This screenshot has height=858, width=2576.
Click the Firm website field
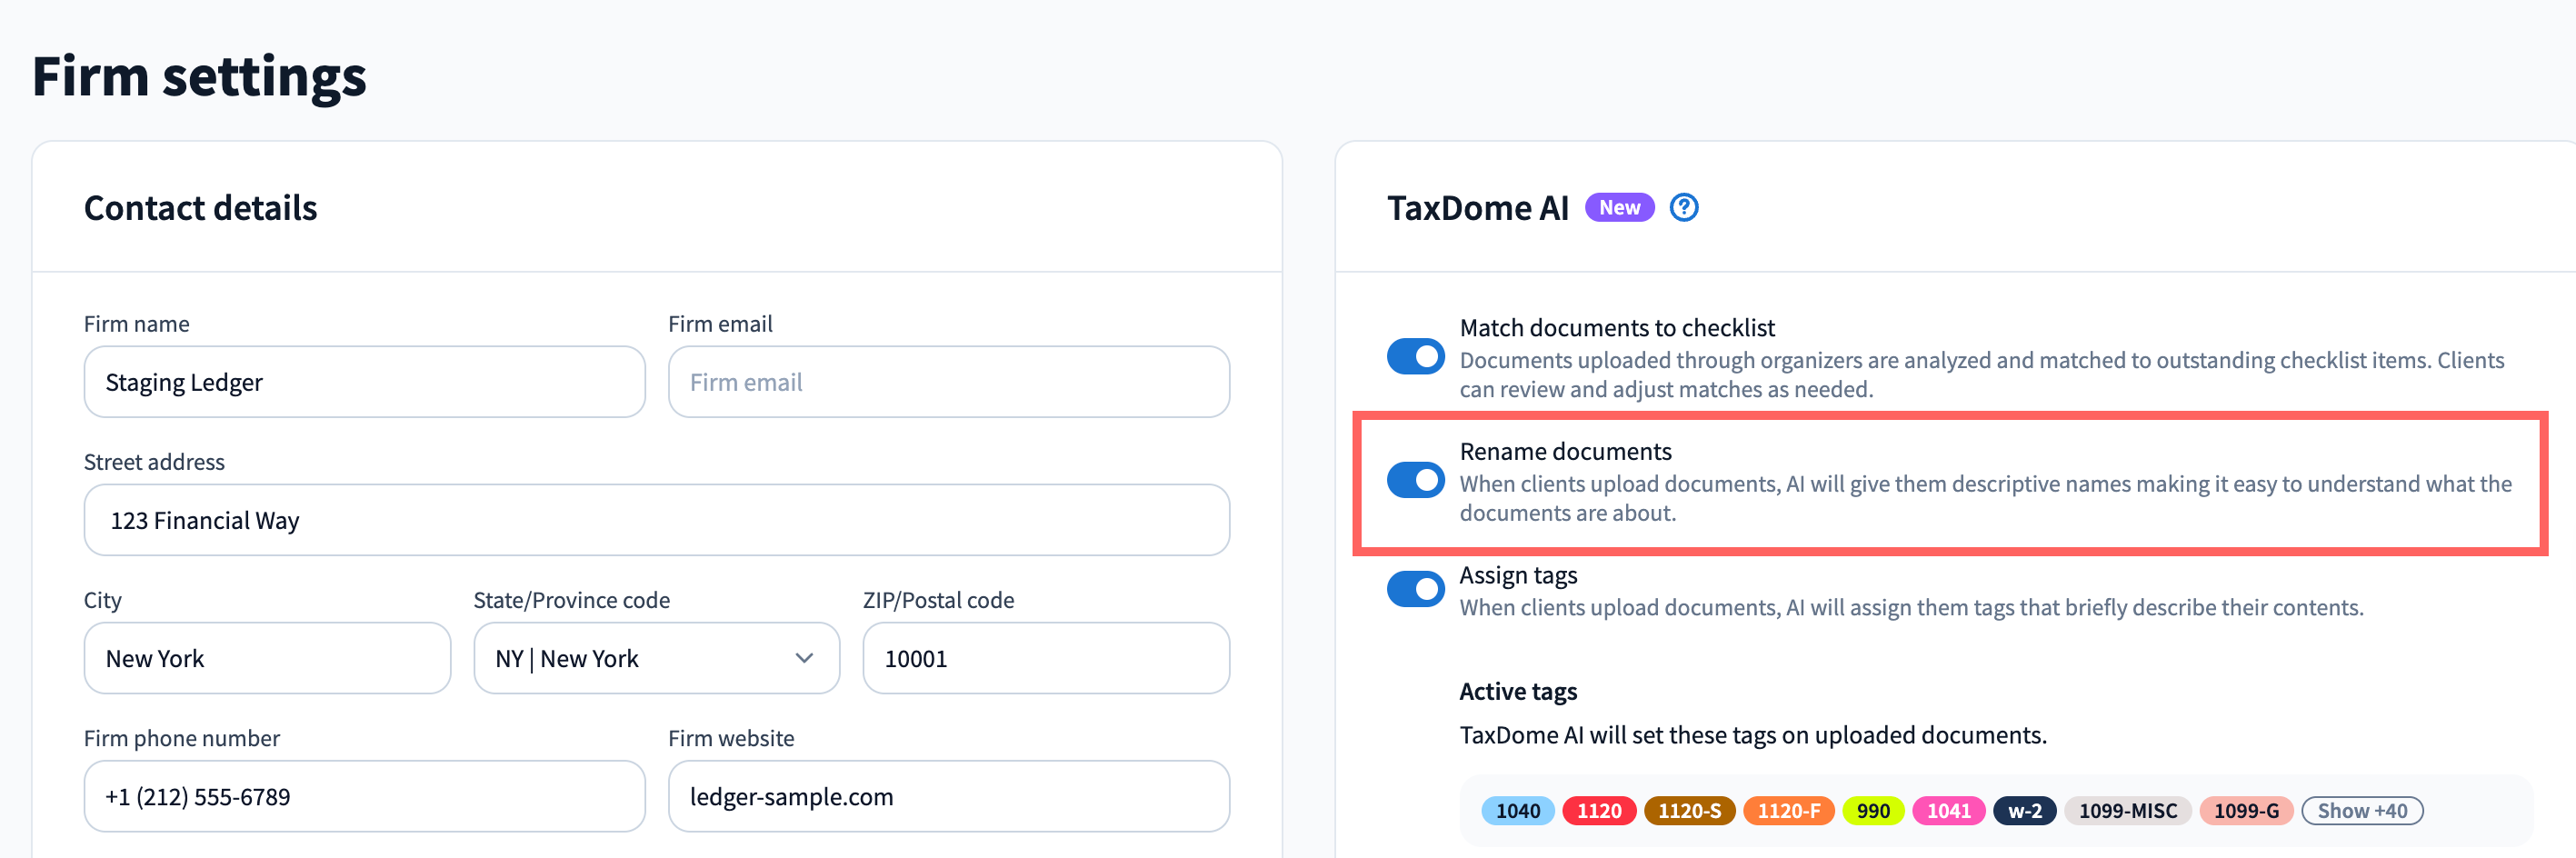click(x=948, y=796)
